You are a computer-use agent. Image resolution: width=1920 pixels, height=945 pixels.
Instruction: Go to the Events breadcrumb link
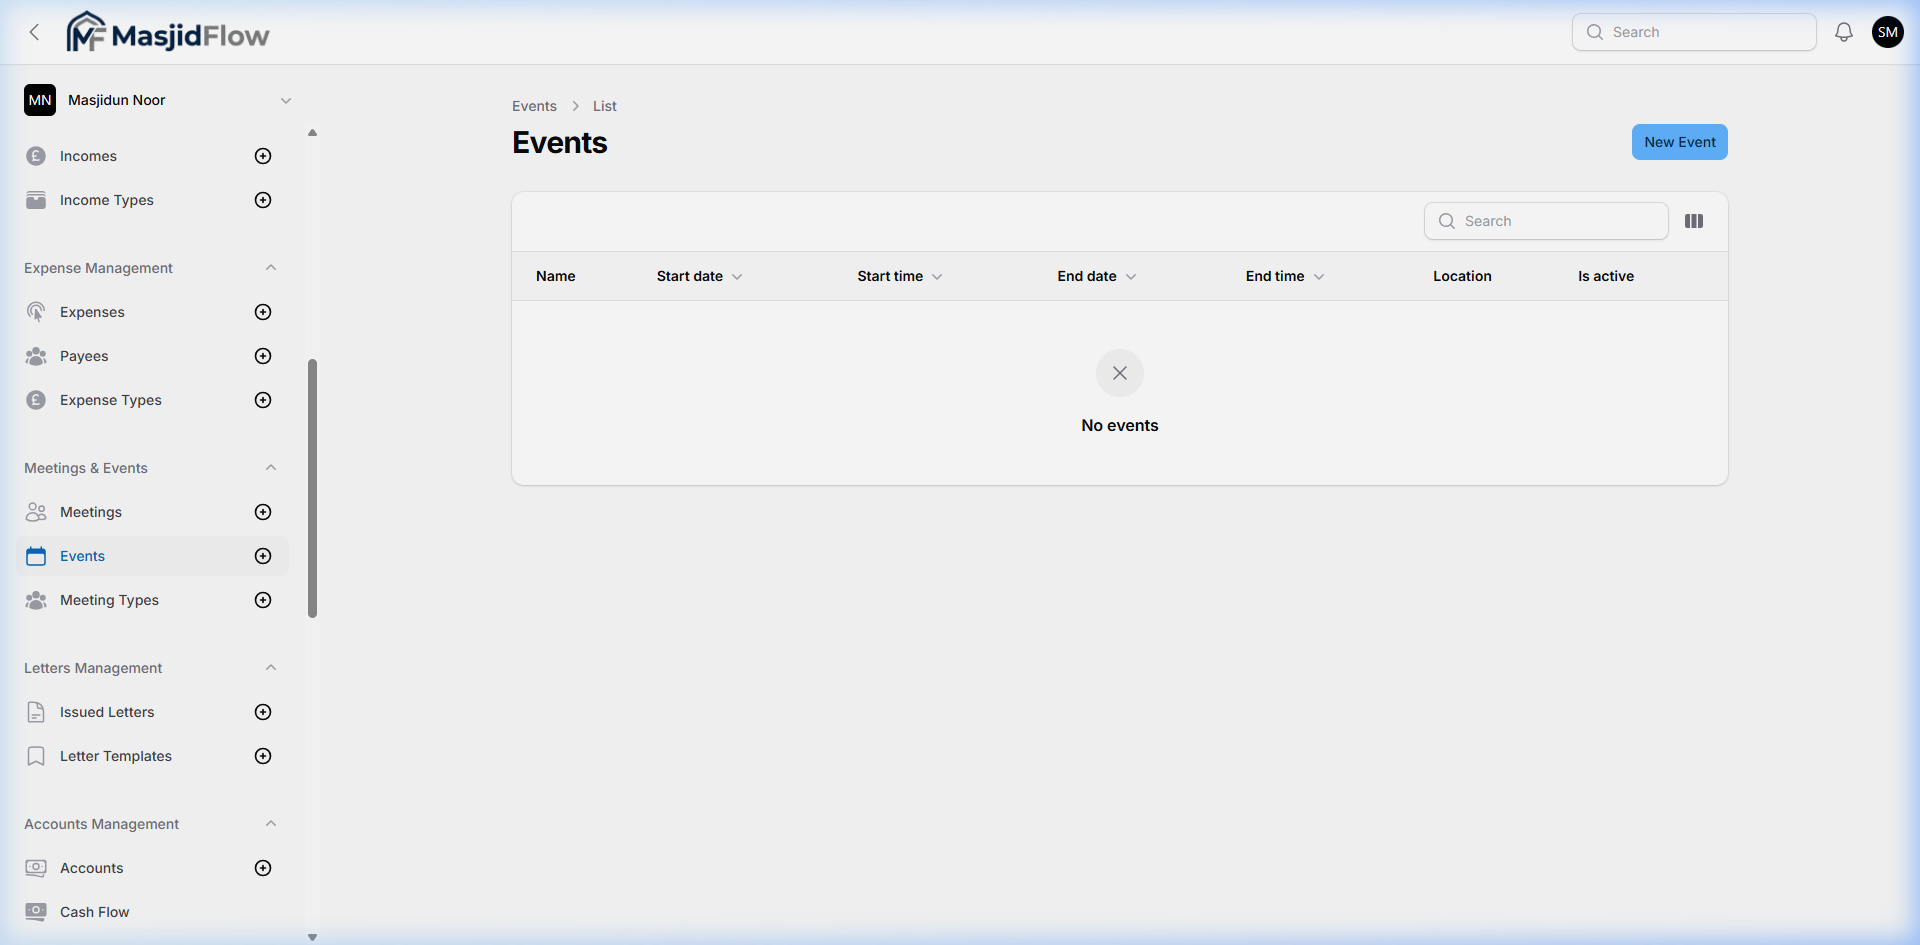[534, 105]
